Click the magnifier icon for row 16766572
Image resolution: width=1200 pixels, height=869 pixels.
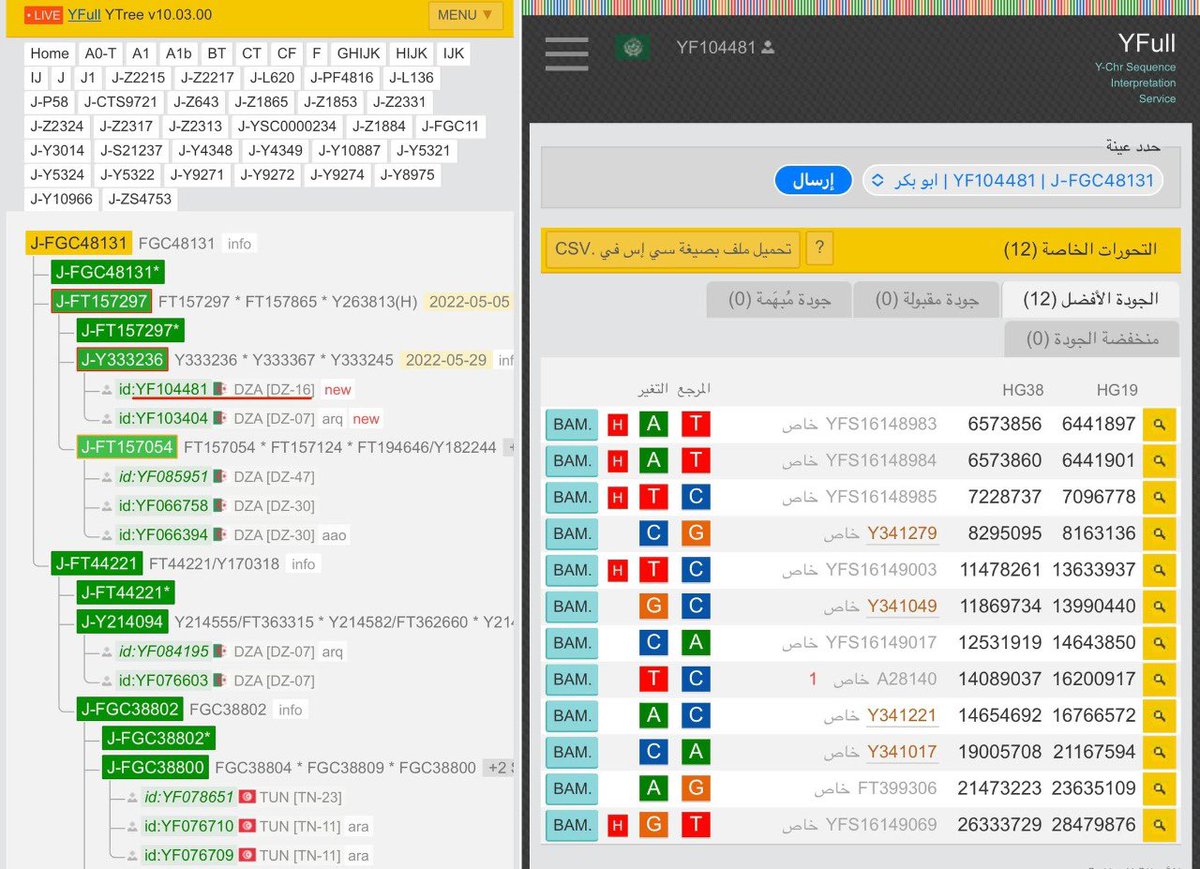click(1159, 715)
